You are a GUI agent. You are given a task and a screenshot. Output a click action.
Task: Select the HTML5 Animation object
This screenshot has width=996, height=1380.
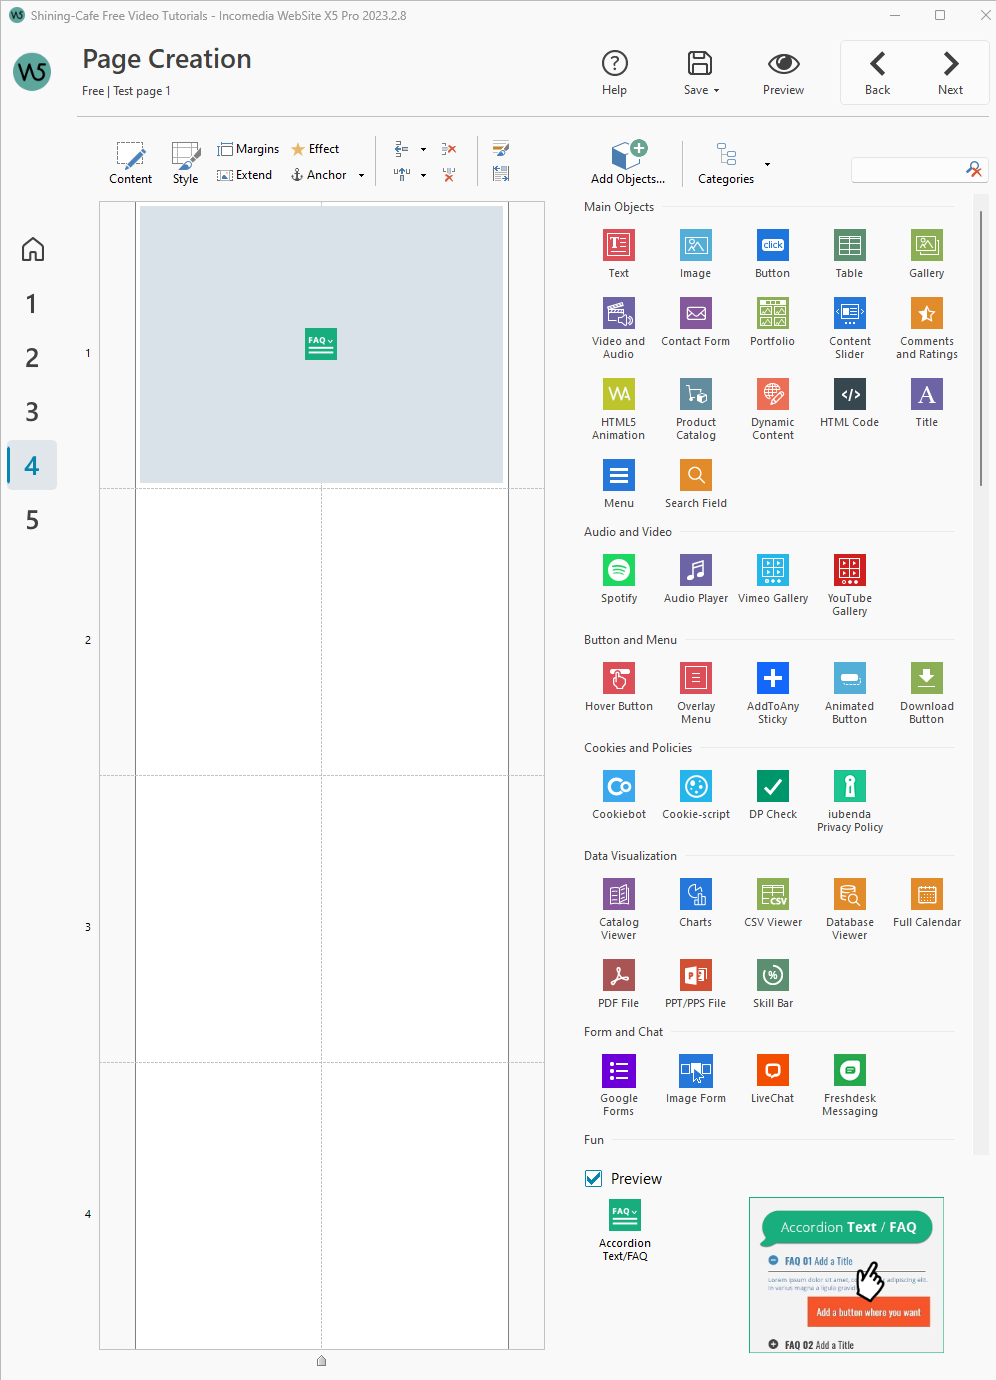618,394
